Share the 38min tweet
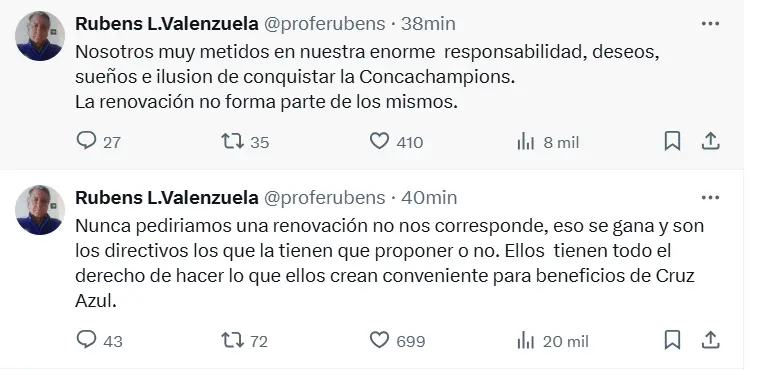This screenshot has height=370, width=767. (710, 141)
